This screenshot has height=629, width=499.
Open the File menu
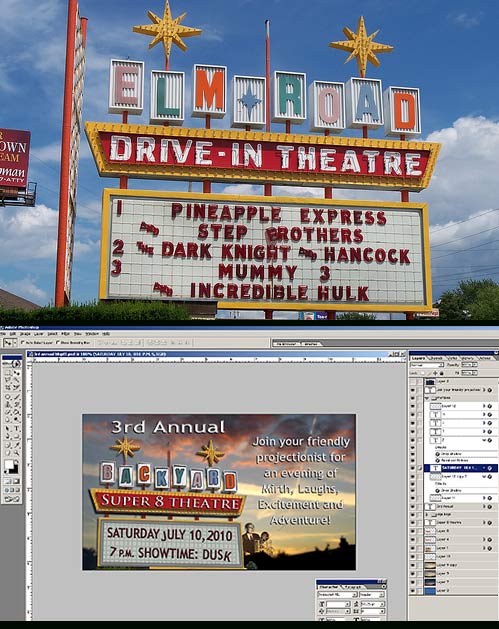(4, 334)
